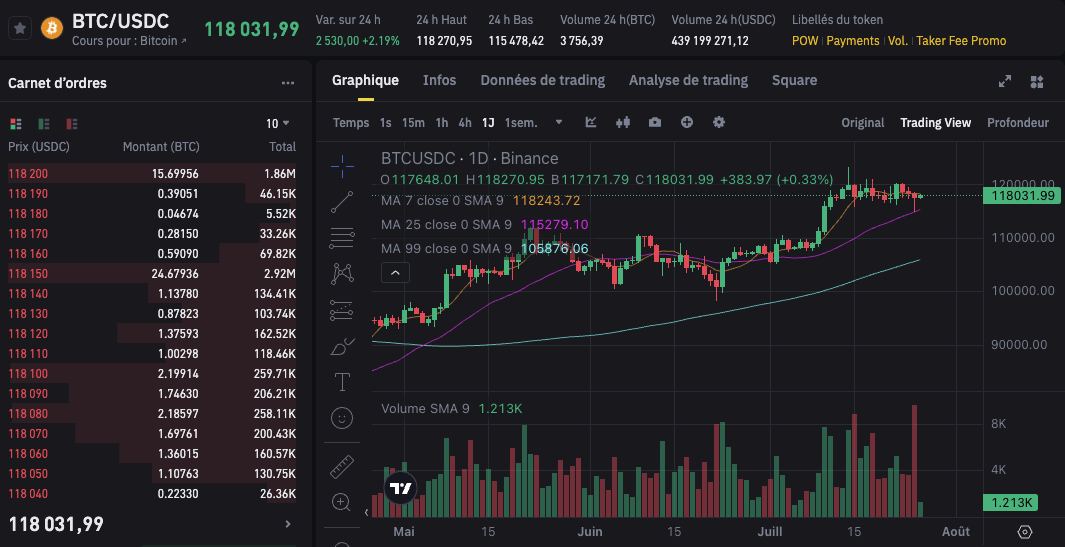Click the POW token label
This screenshot has width=1065, height=547.
coord(805,41)
